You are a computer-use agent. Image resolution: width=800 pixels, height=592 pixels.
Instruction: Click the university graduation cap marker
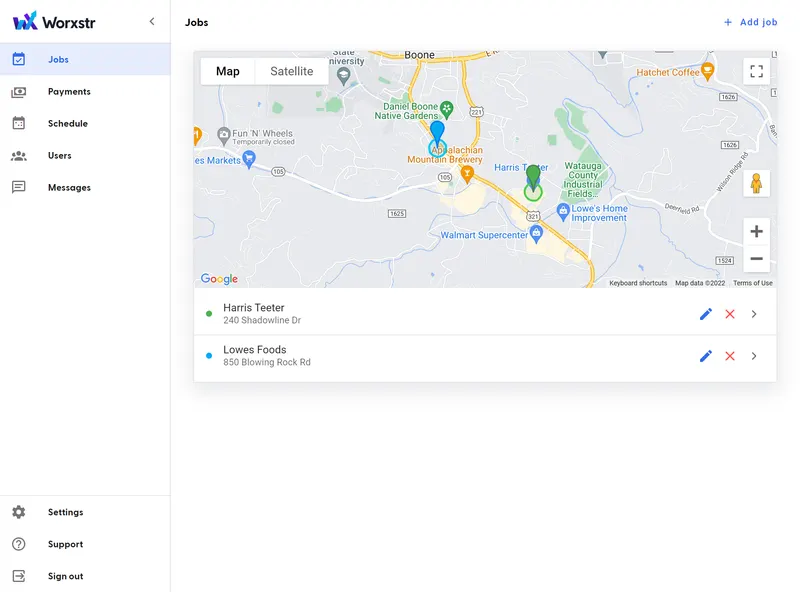[344, 77]
